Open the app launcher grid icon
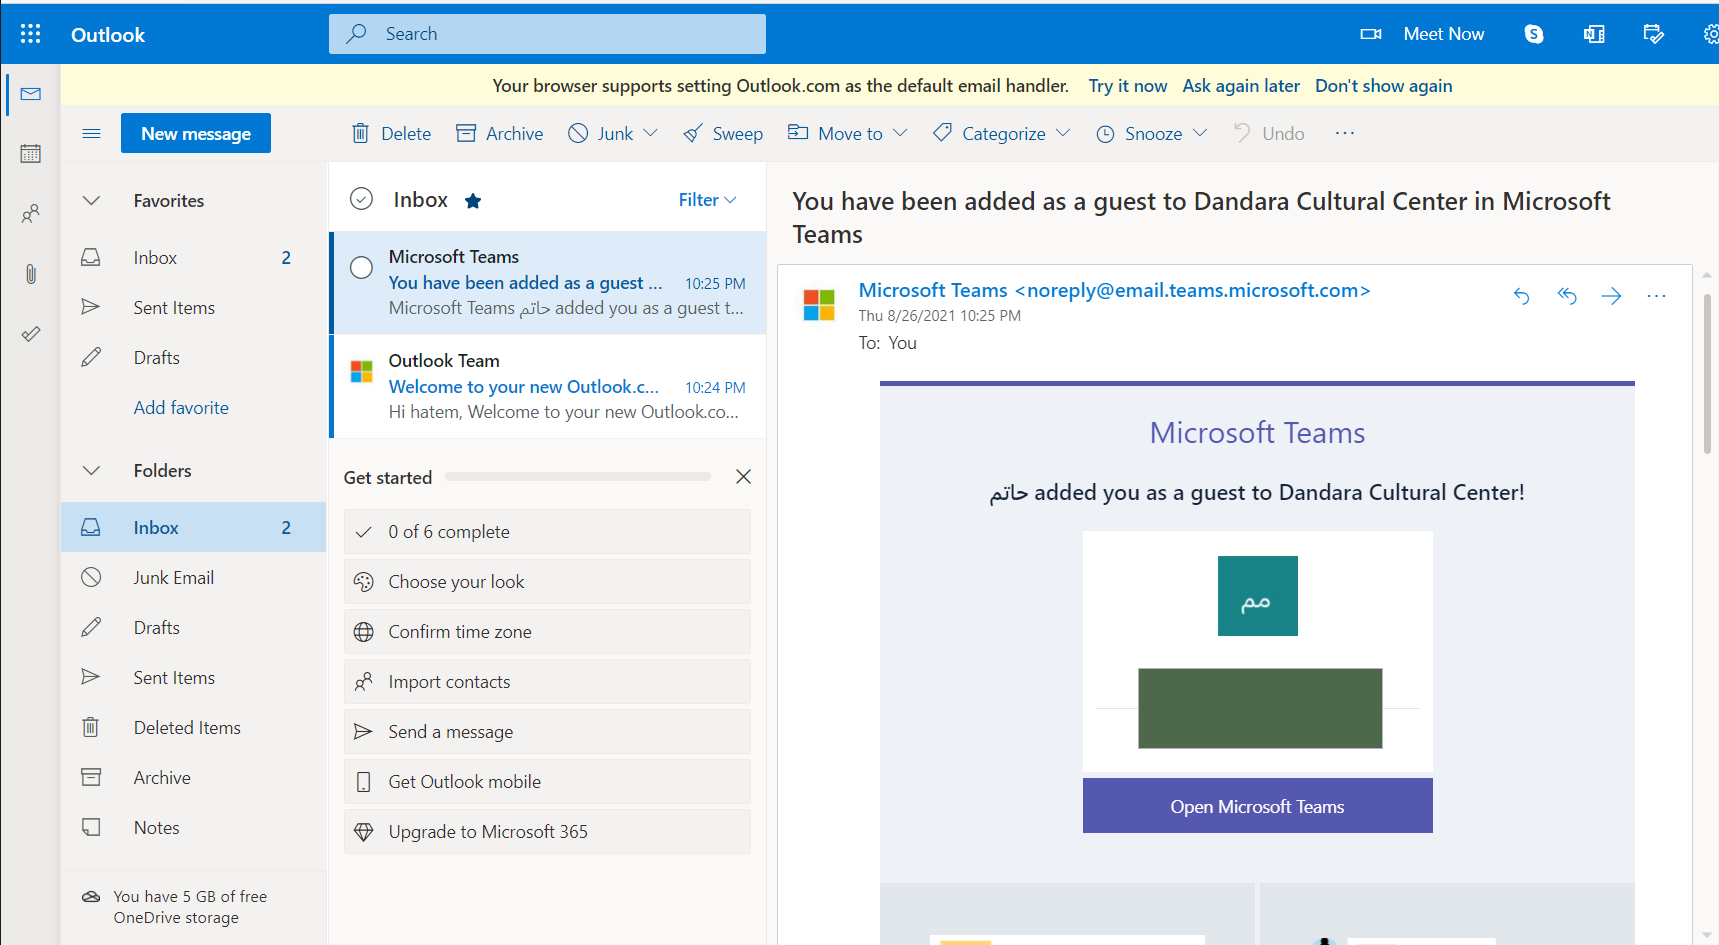This screenshot has width=1719, height=945. pyautogui.click(x=31, y=34)
